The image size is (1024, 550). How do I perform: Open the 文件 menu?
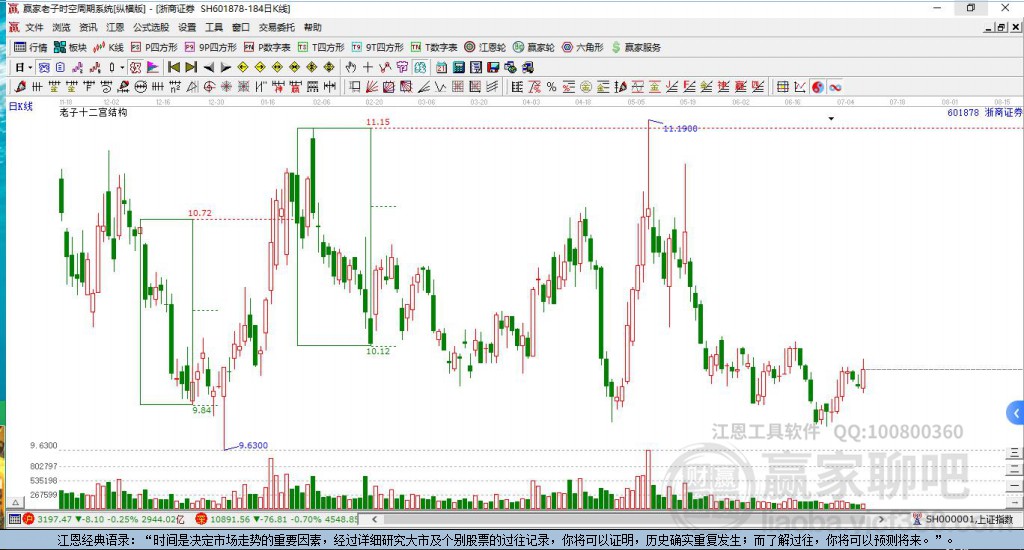click(x=34, y=27)
